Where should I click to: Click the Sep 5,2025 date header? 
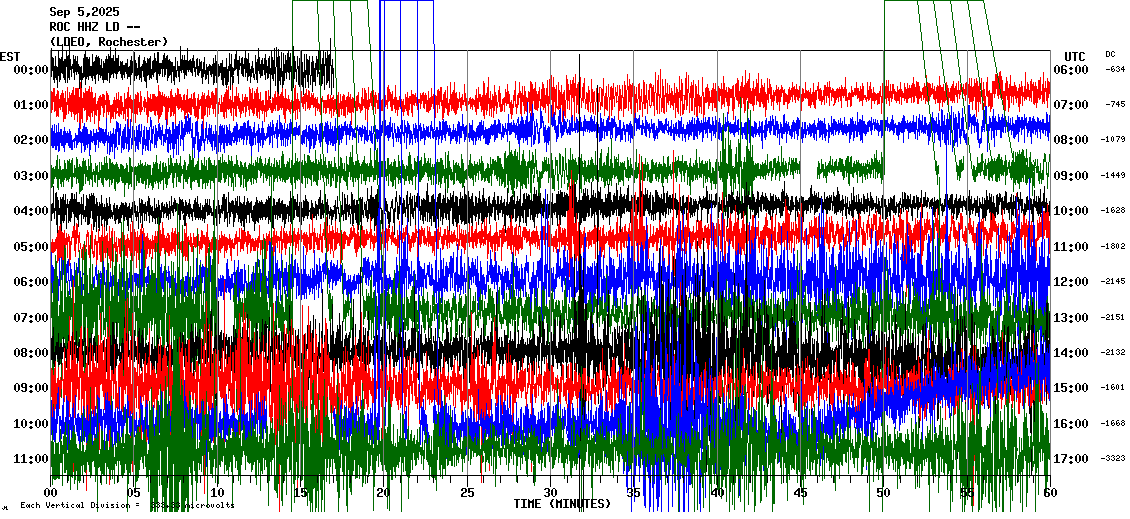(x=84, y=12)
